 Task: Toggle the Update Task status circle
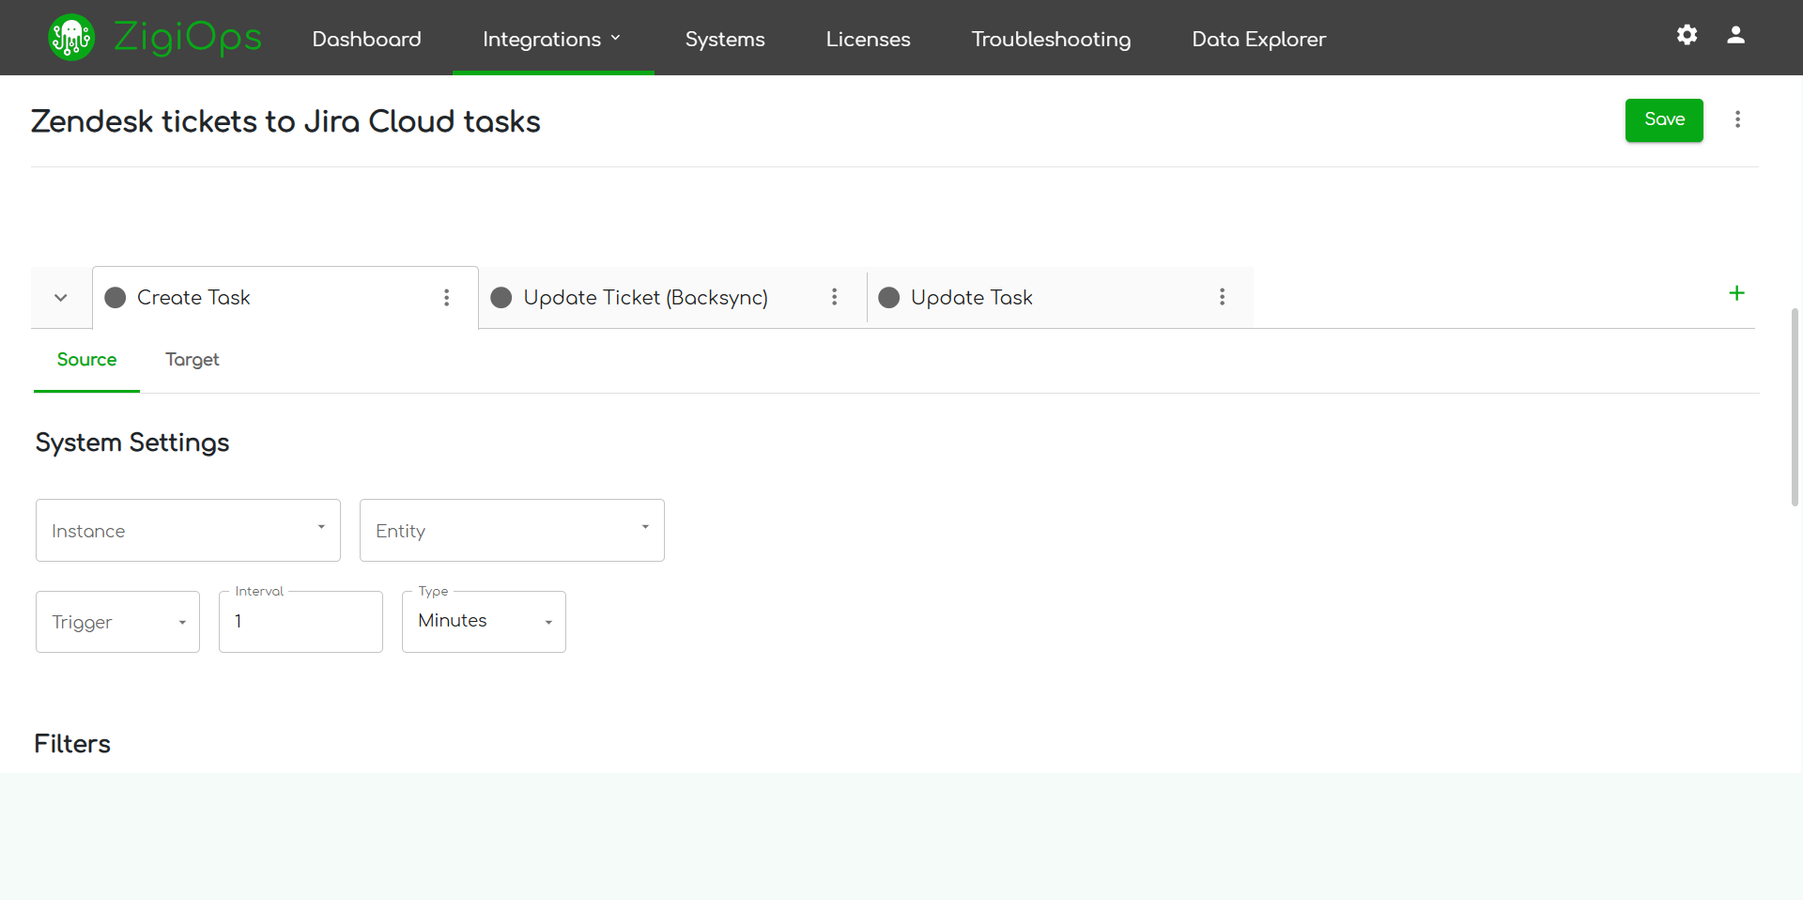pyautogui.click(x=889, y=298)
